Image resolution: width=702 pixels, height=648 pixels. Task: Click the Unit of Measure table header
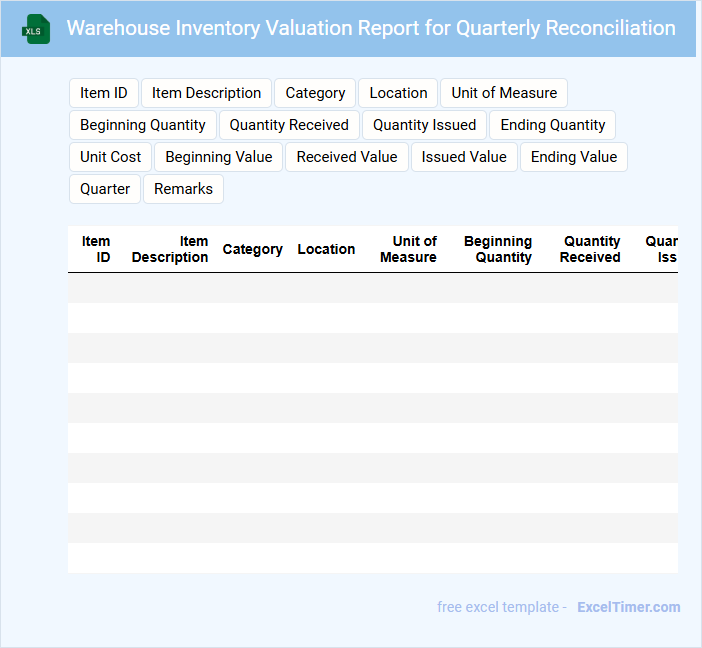408,249
